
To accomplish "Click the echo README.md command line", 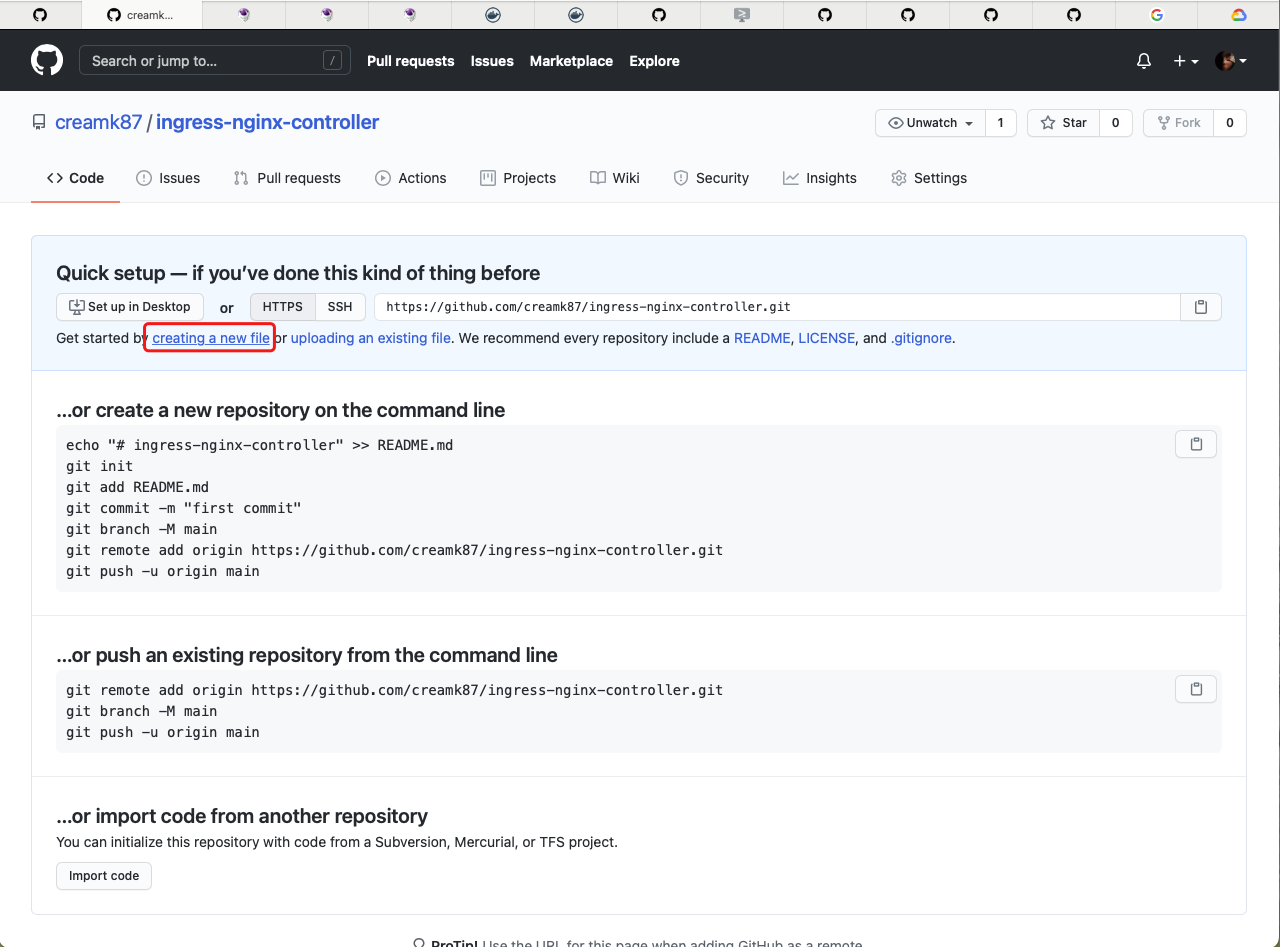I will 260,445.
